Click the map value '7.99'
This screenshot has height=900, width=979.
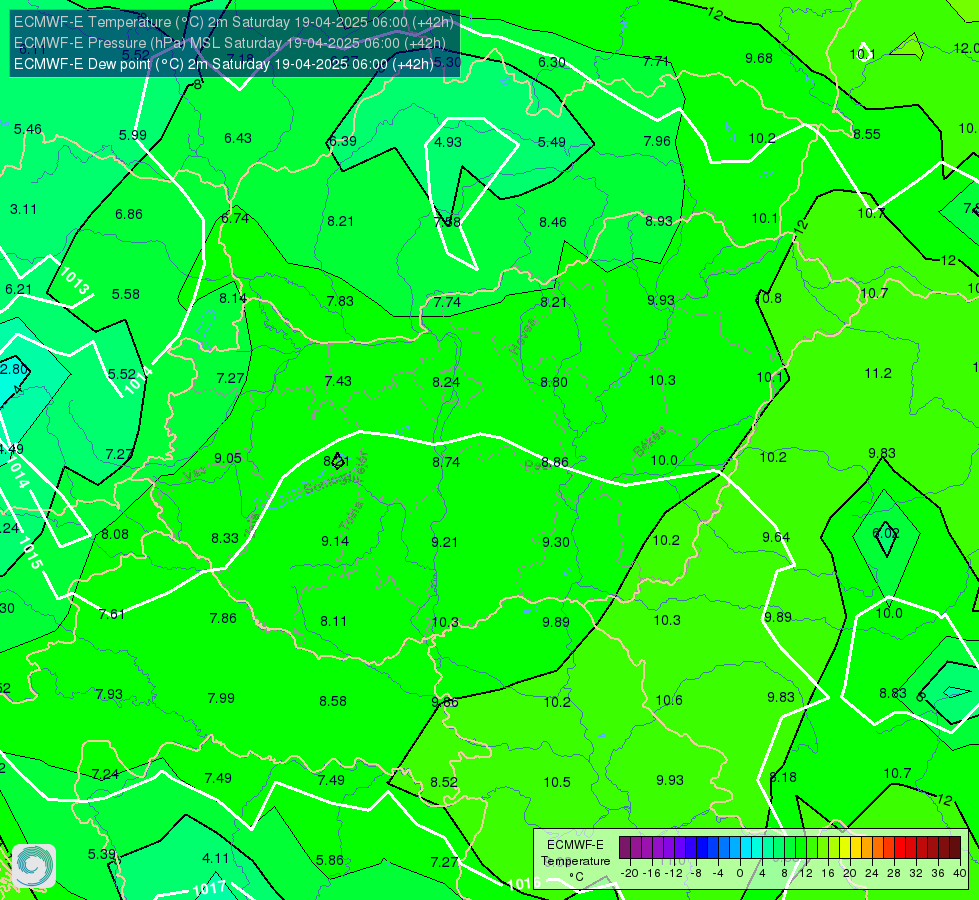point(221,698)
